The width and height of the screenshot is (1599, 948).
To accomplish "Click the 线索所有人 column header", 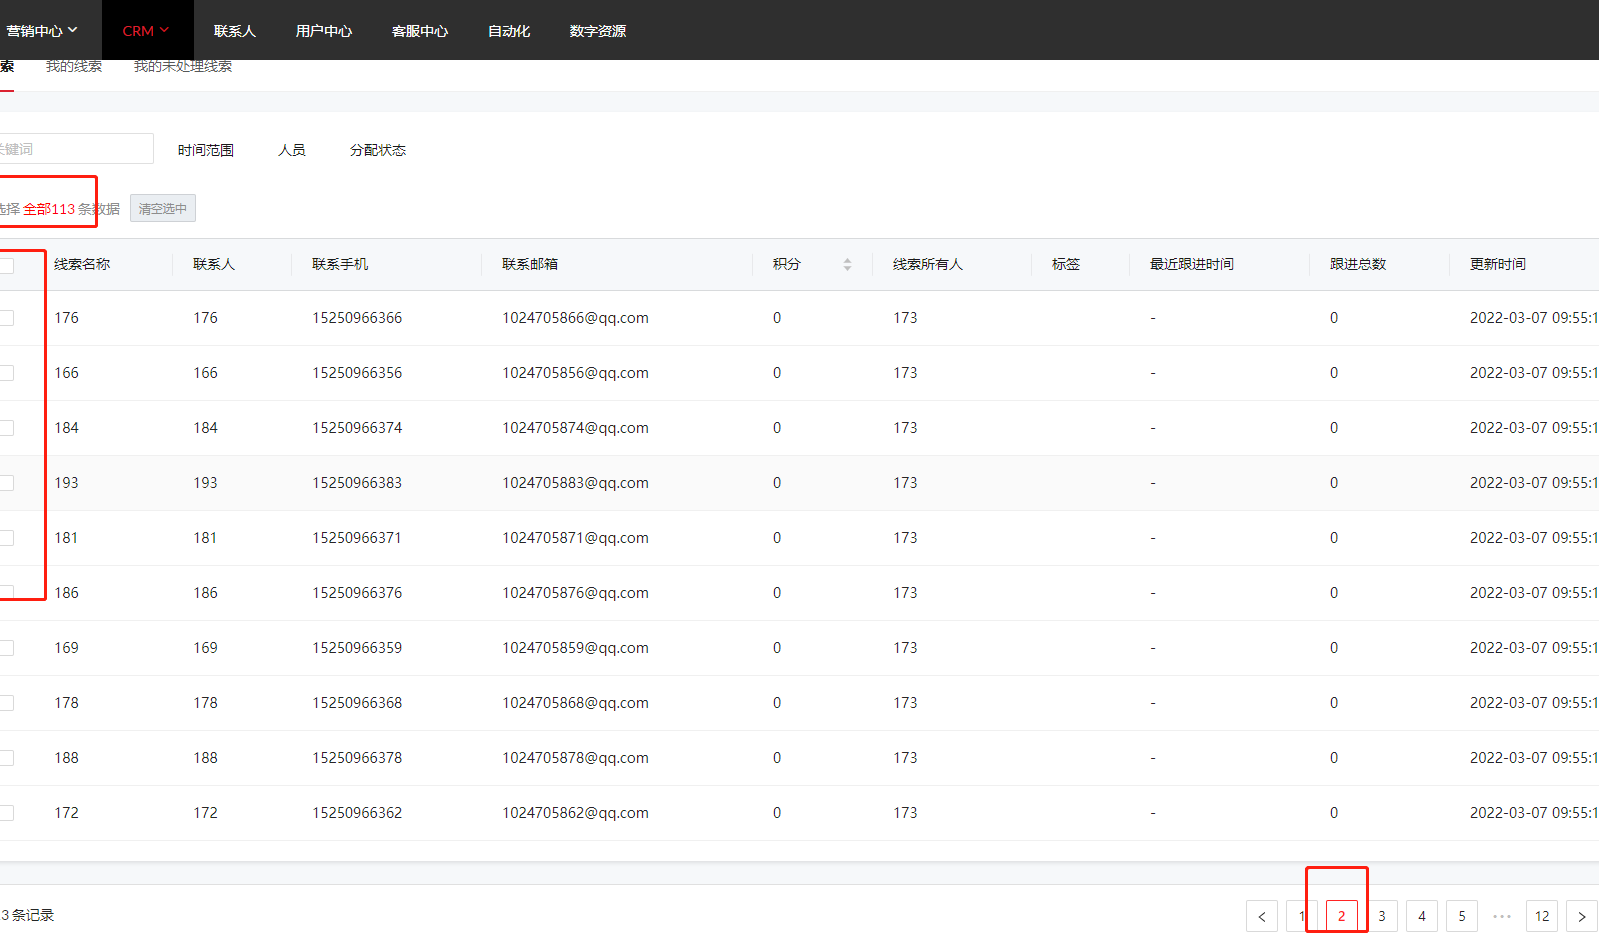I will tap(928, 264).
